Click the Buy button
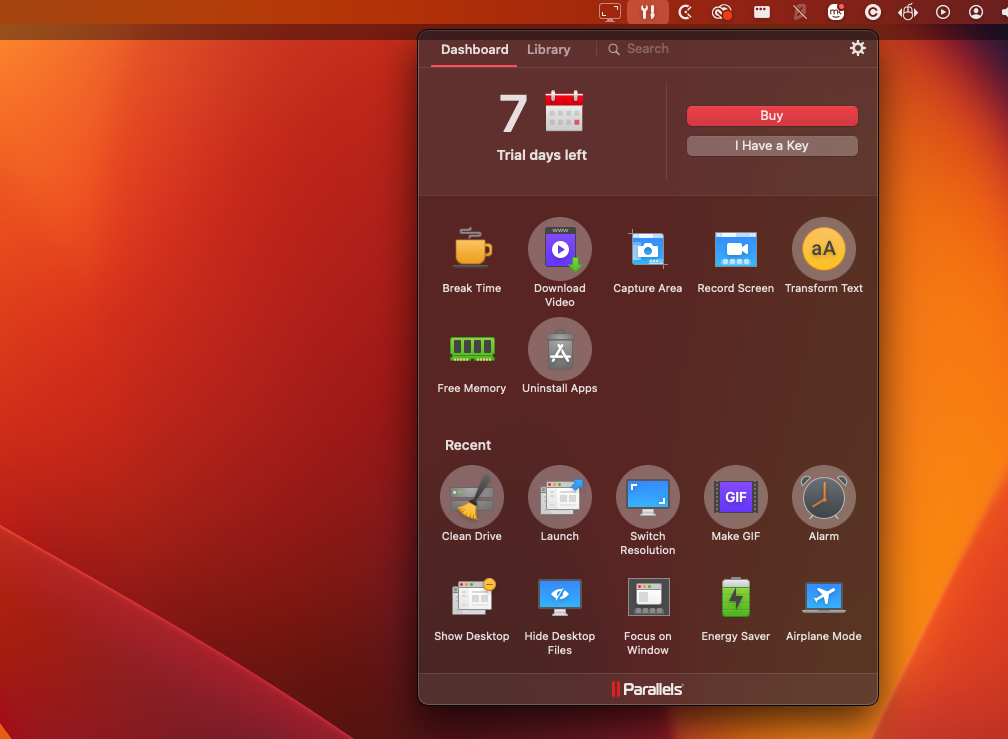1008x739 pixels. (772, 116)
